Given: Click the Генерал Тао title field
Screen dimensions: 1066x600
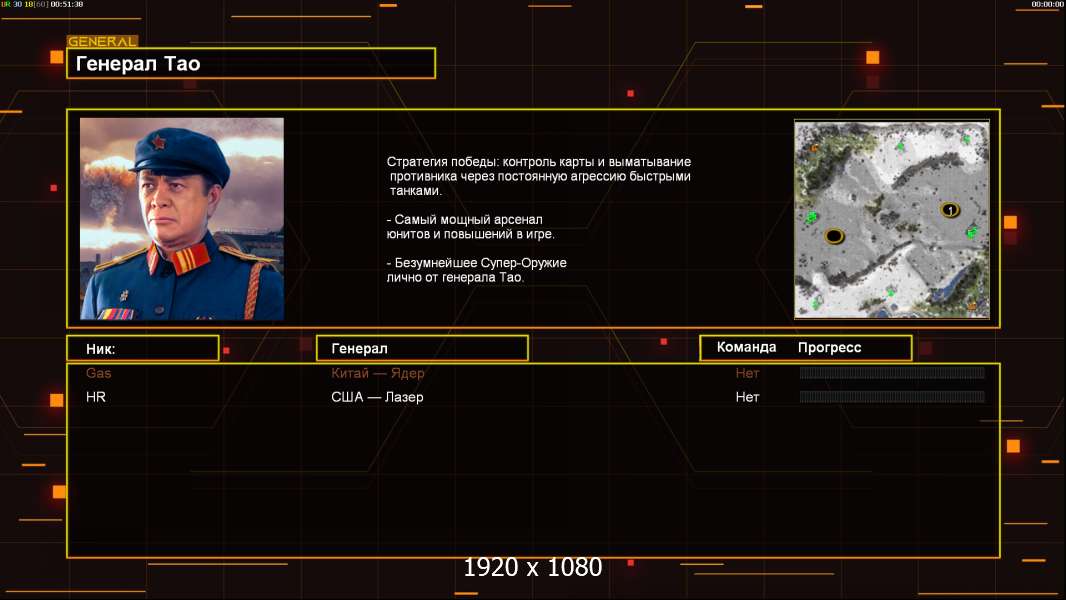Looking at the screenshot, I should coord(251,63).
